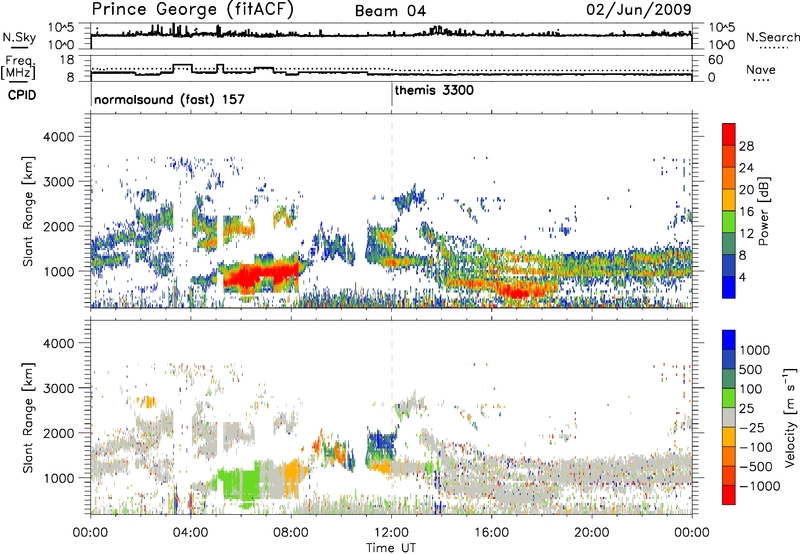Screen dimensions: 800x554
Task: Click the blue bottom power colorbar swatch
Action: point(729,287)
